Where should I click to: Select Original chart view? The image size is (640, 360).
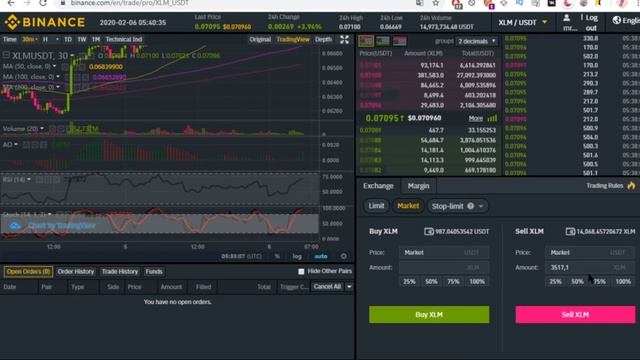[260, 40]
